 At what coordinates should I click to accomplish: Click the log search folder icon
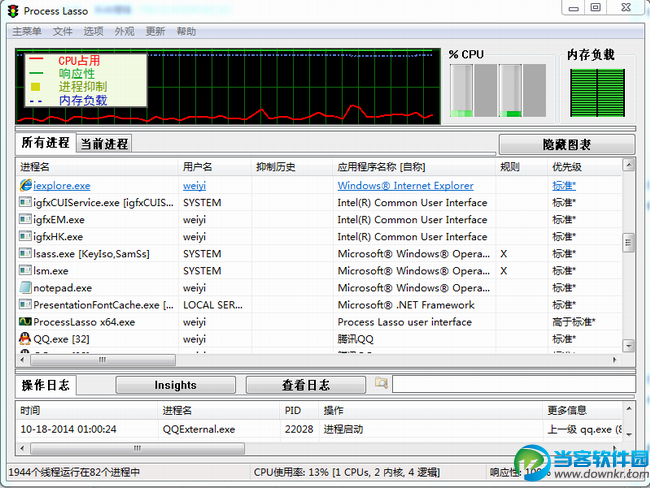(x=381, y=383)
